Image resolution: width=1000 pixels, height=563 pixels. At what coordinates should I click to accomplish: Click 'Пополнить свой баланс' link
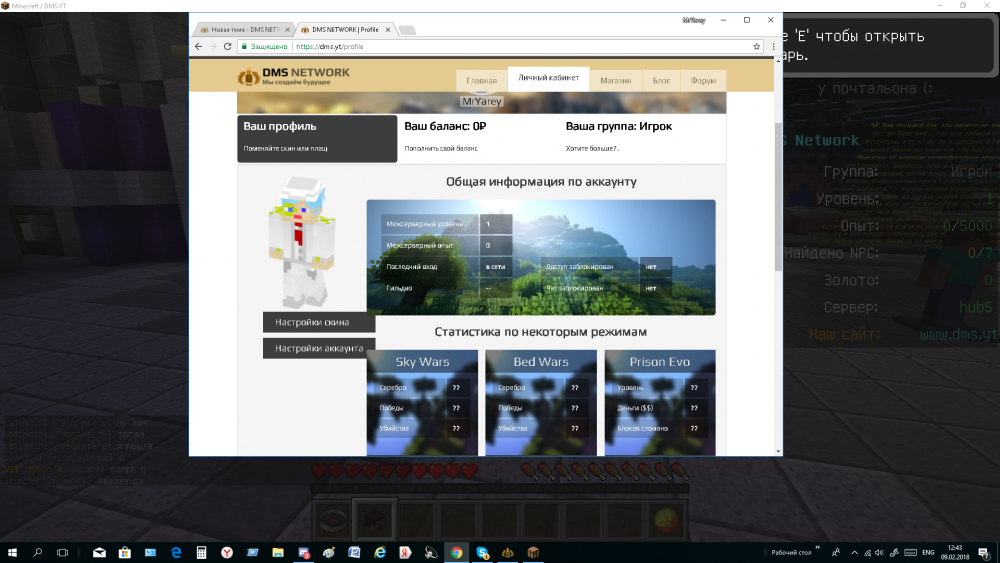441,149
